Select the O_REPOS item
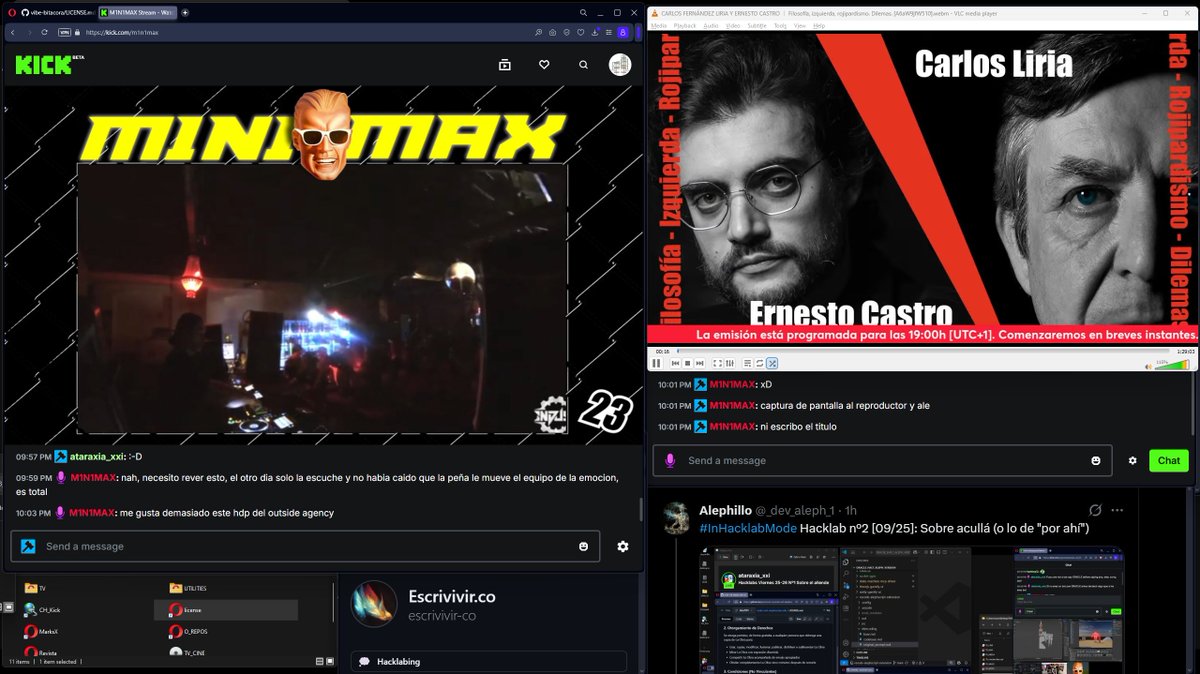The height and width of the screenshot is (674, 1200). point(189,631)
